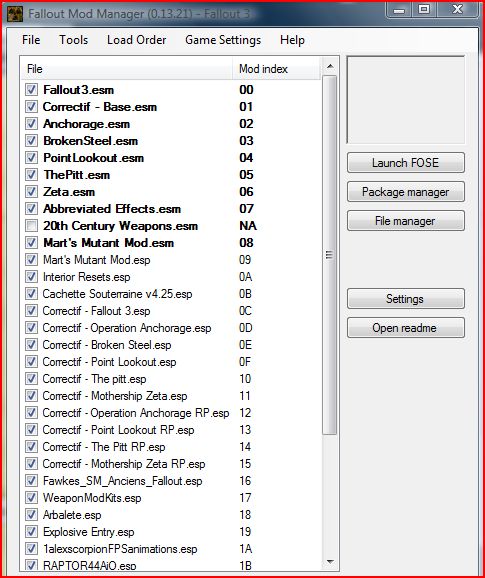Toggle the ThePitt.esm checkbox
The image size is (485, 578).
[31, 174]
